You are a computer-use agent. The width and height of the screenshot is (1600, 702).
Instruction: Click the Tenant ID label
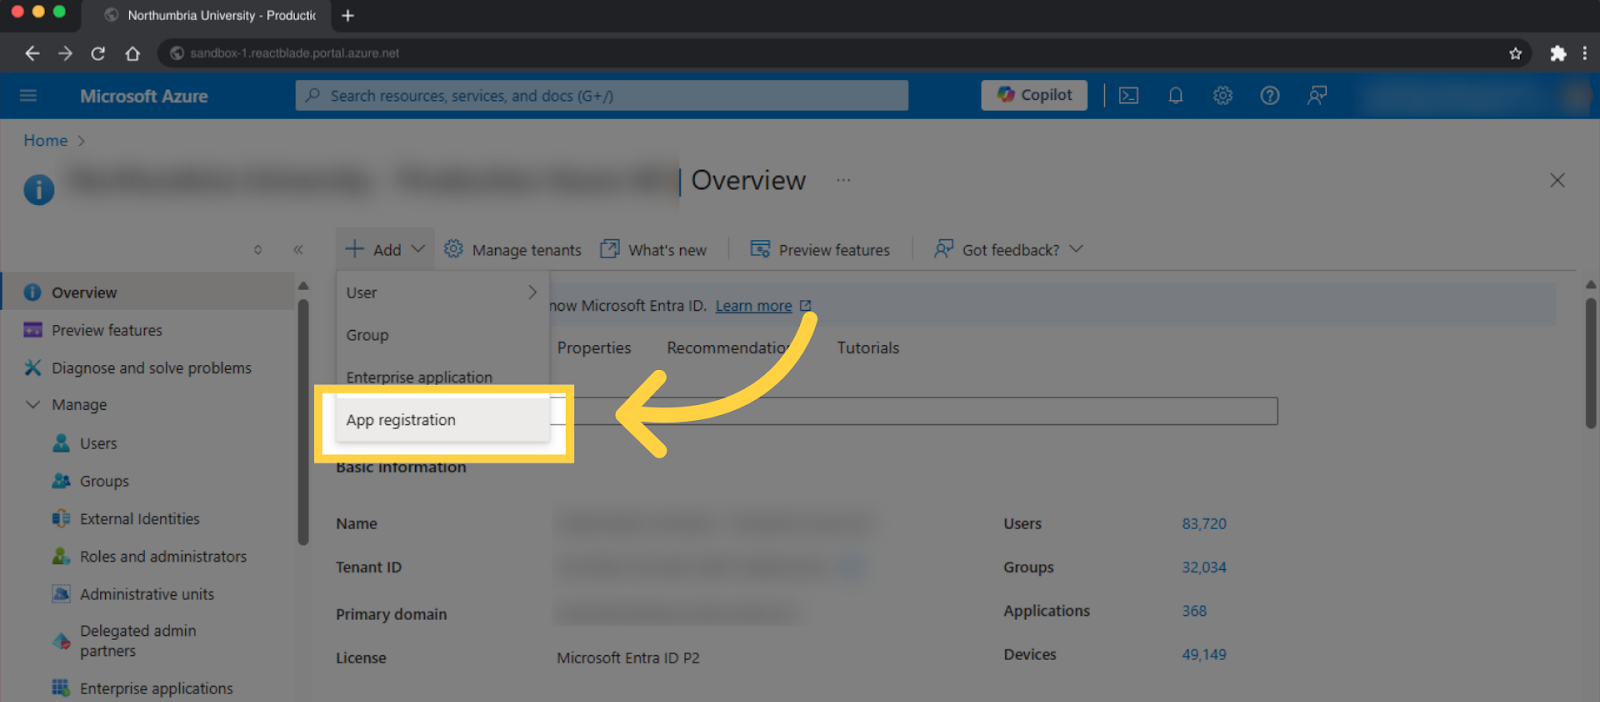368,567
